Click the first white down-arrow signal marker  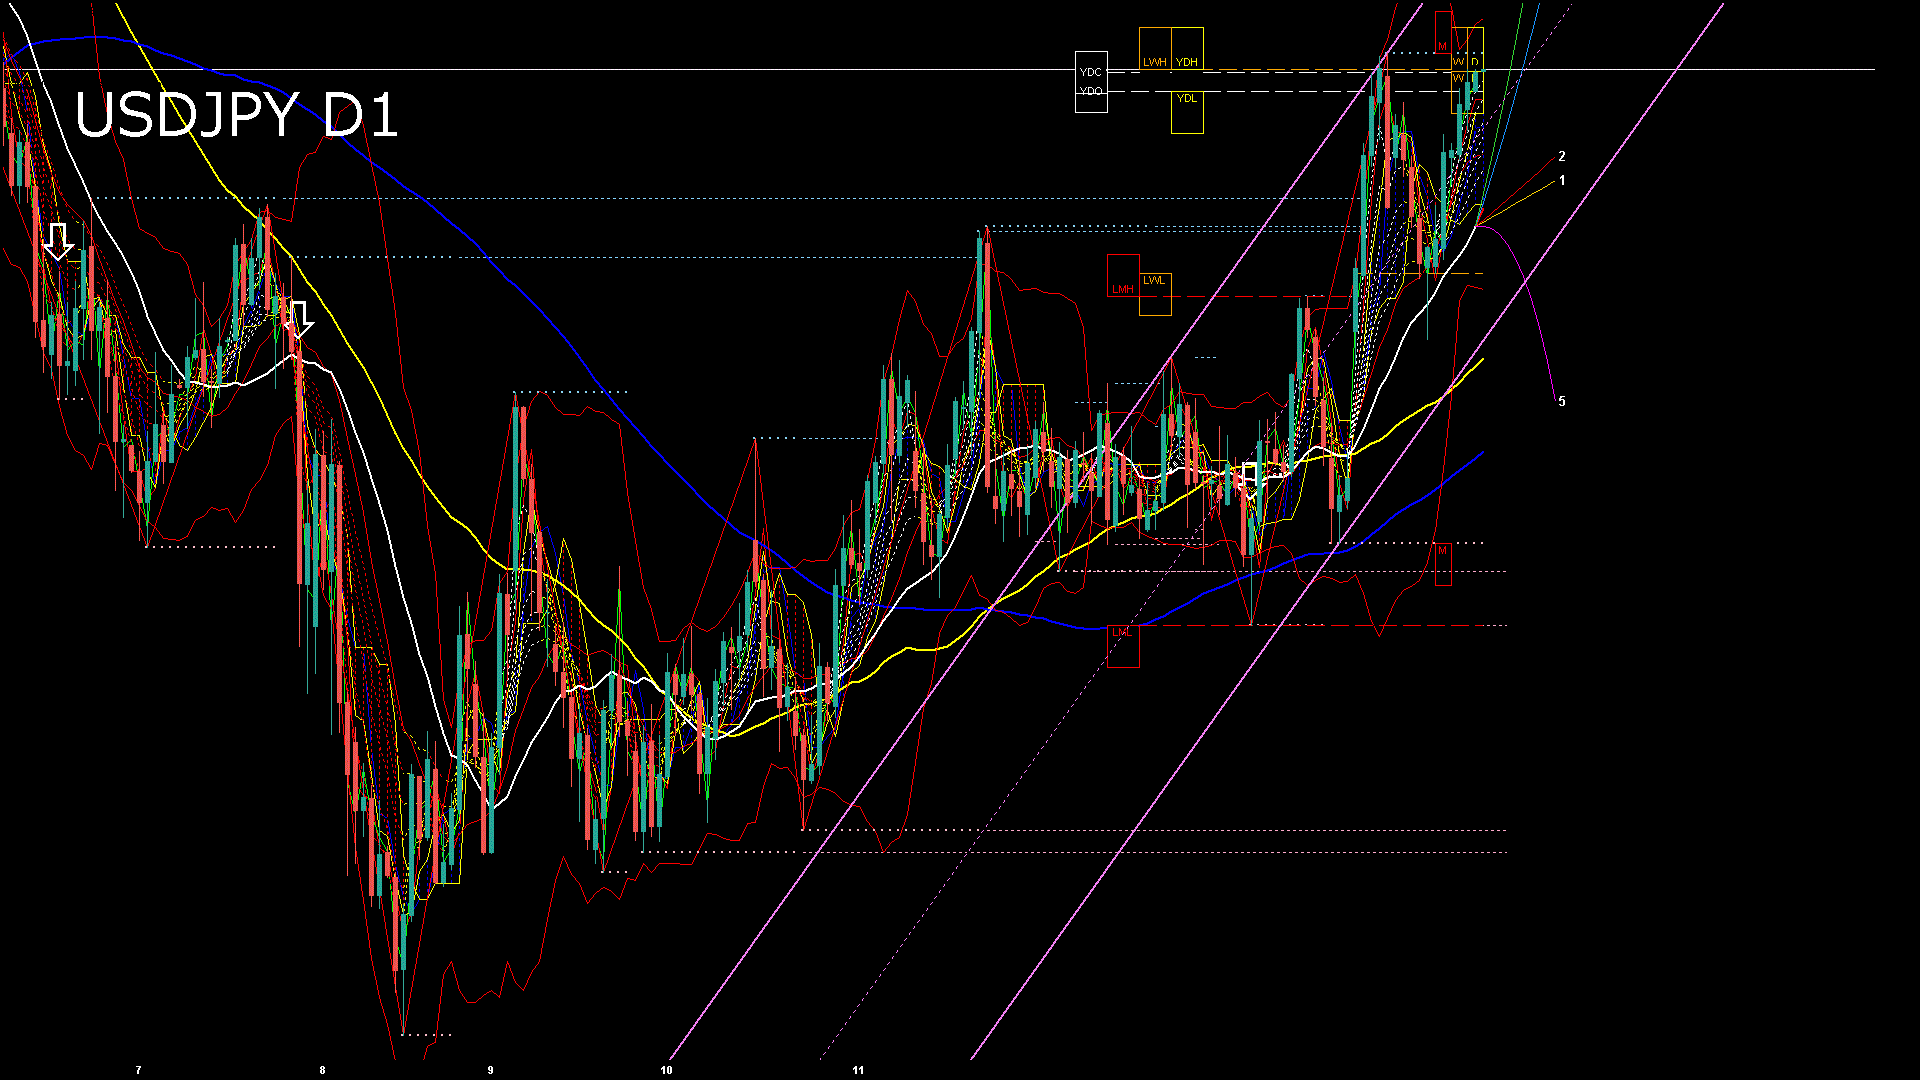point(58,240)
